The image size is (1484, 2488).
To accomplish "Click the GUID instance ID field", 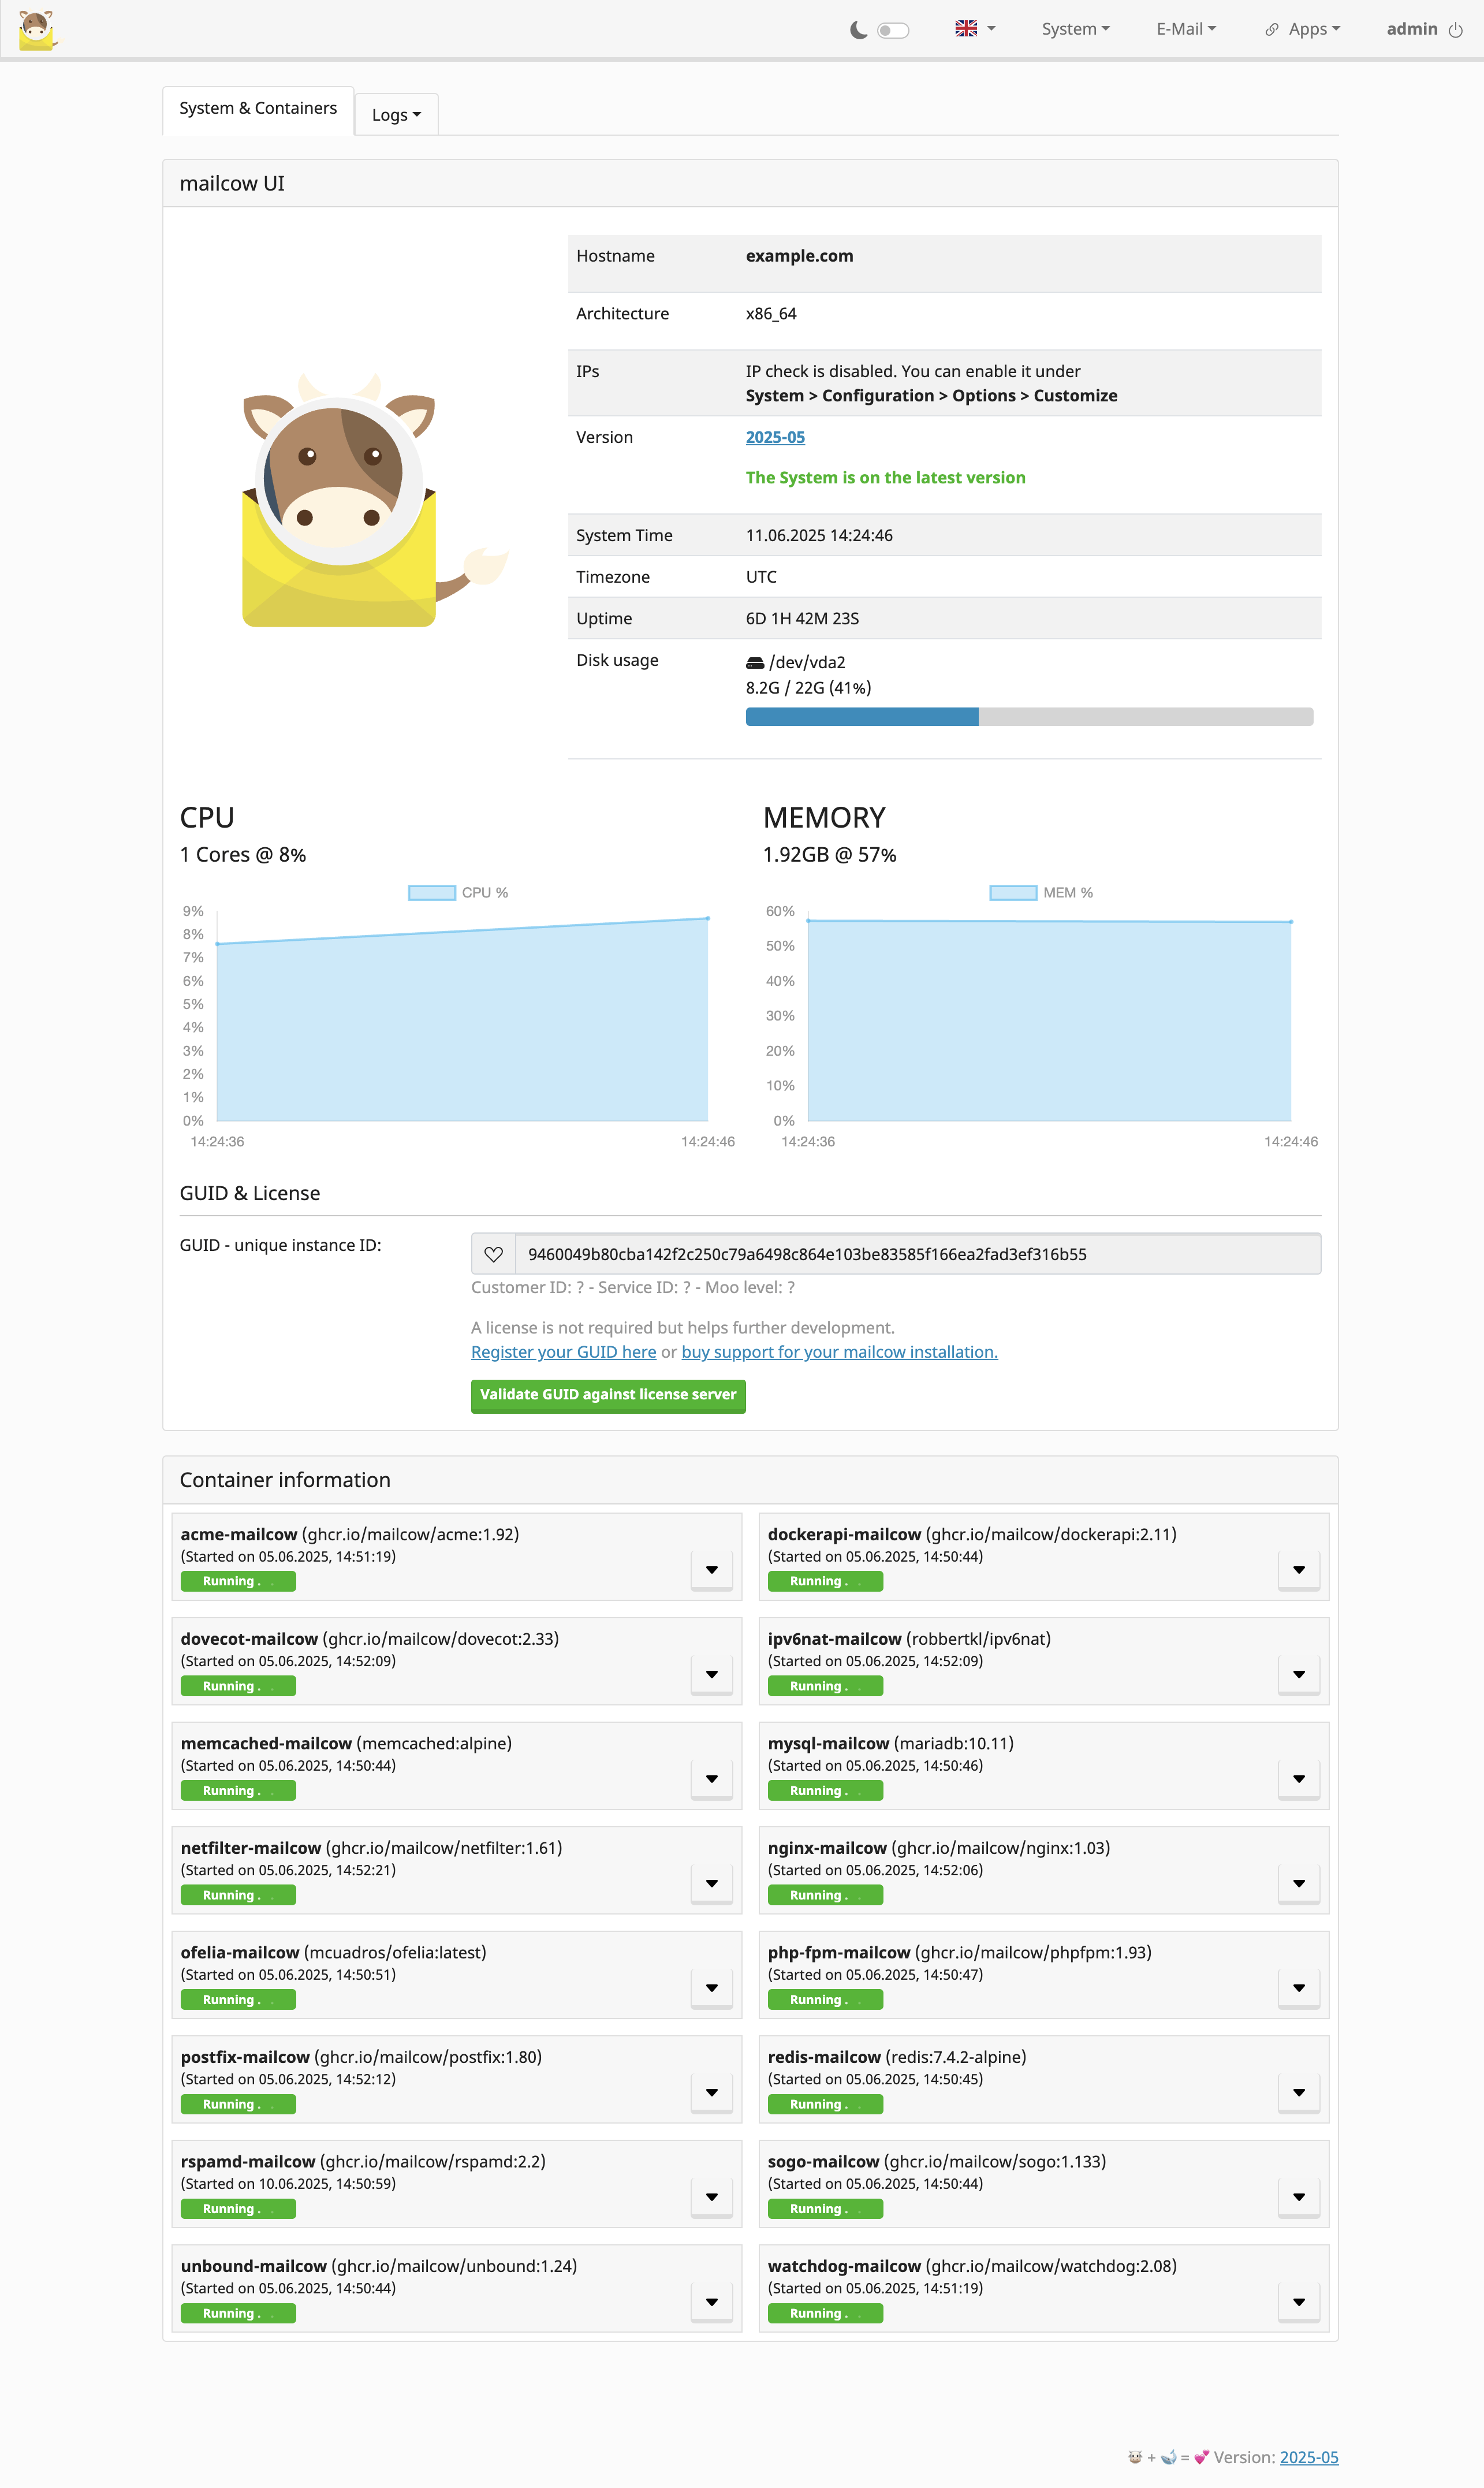I will click(x=917, y=1254).
